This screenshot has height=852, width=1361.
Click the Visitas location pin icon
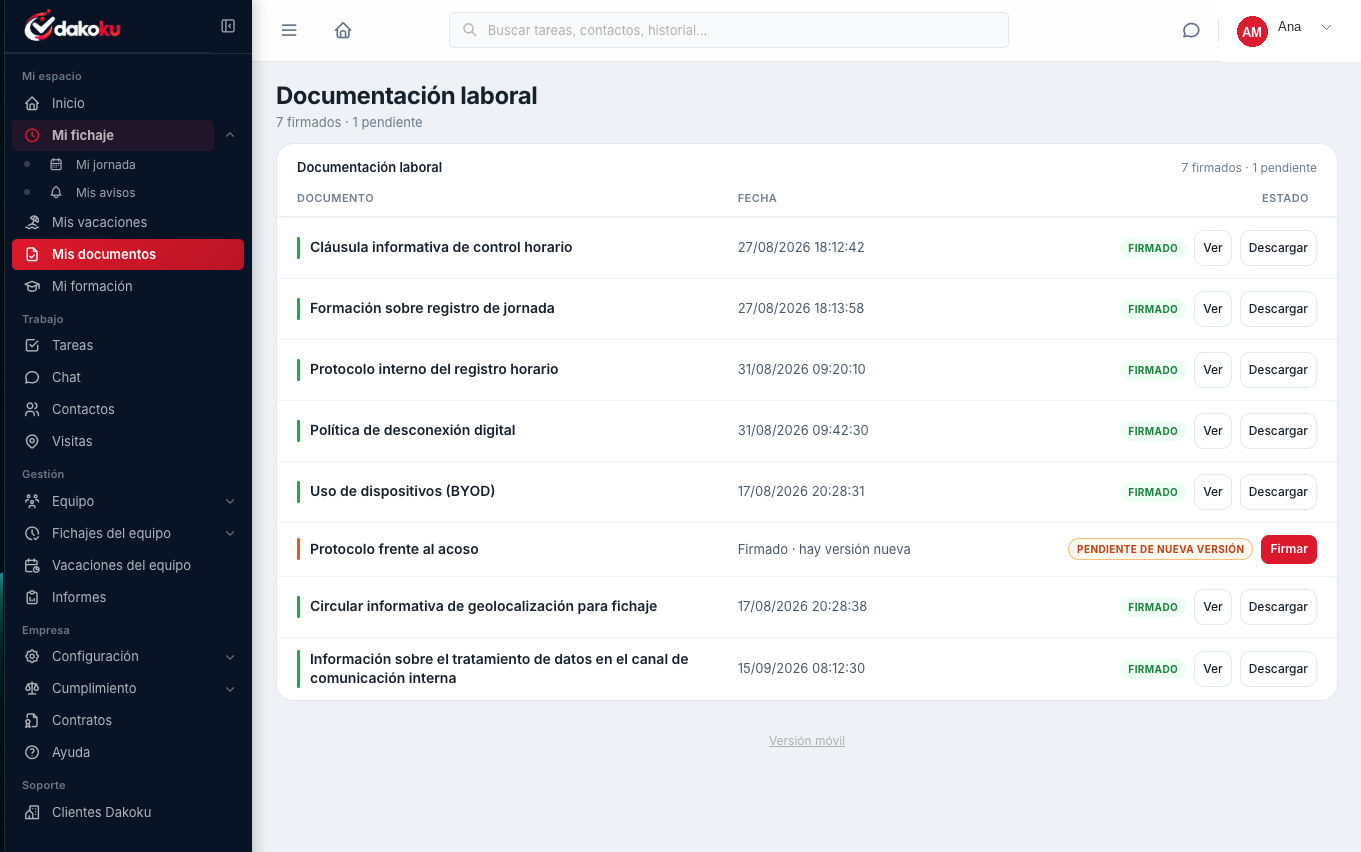pos(32,441)
